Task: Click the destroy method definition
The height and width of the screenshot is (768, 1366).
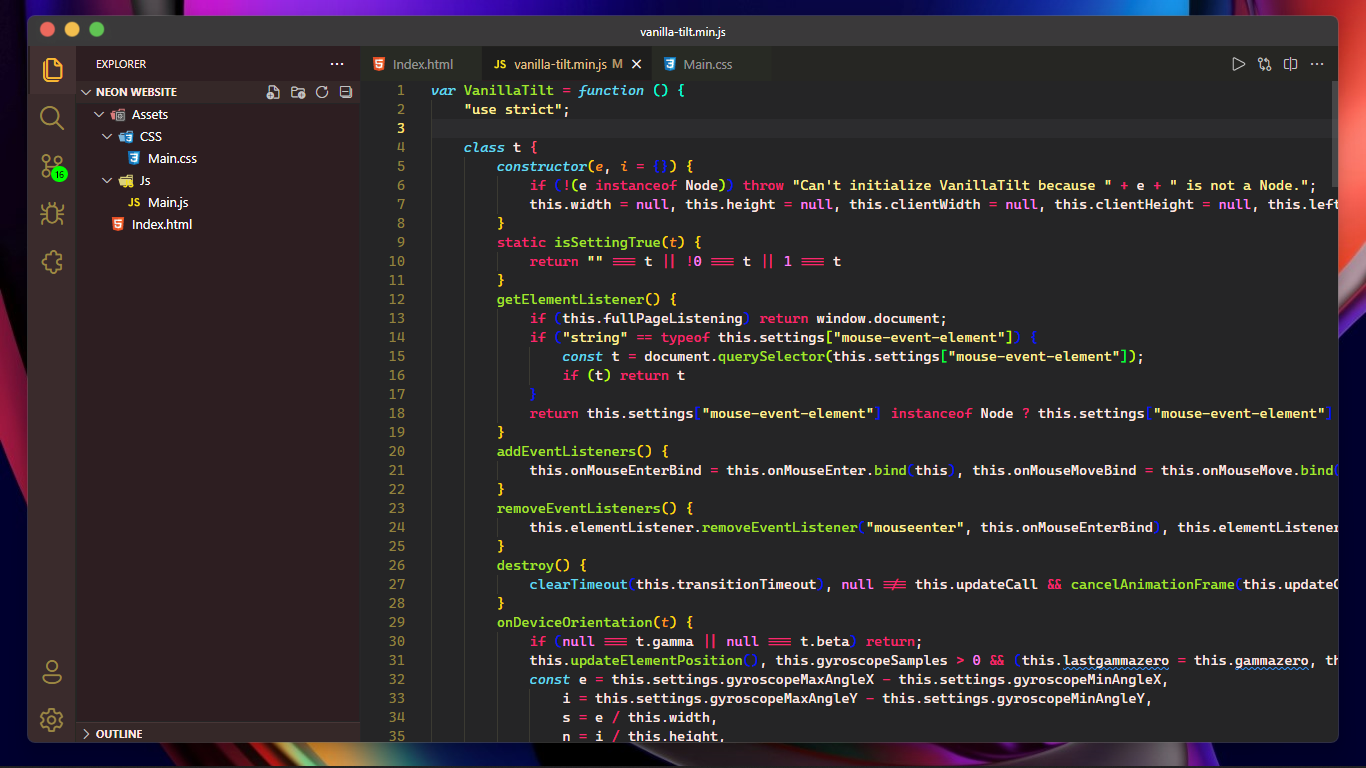Action: pos(525,565)
